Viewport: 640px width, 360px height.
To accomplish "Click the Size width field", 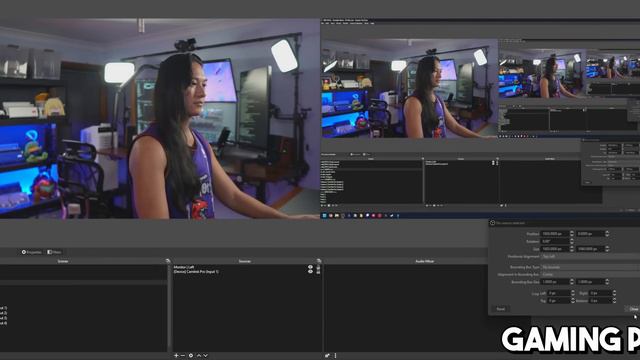I will 555,249.
